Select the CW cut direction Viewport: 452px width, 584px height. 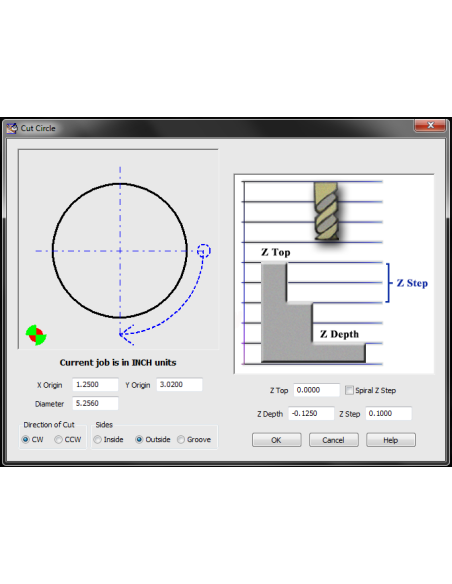coord(26,439)
